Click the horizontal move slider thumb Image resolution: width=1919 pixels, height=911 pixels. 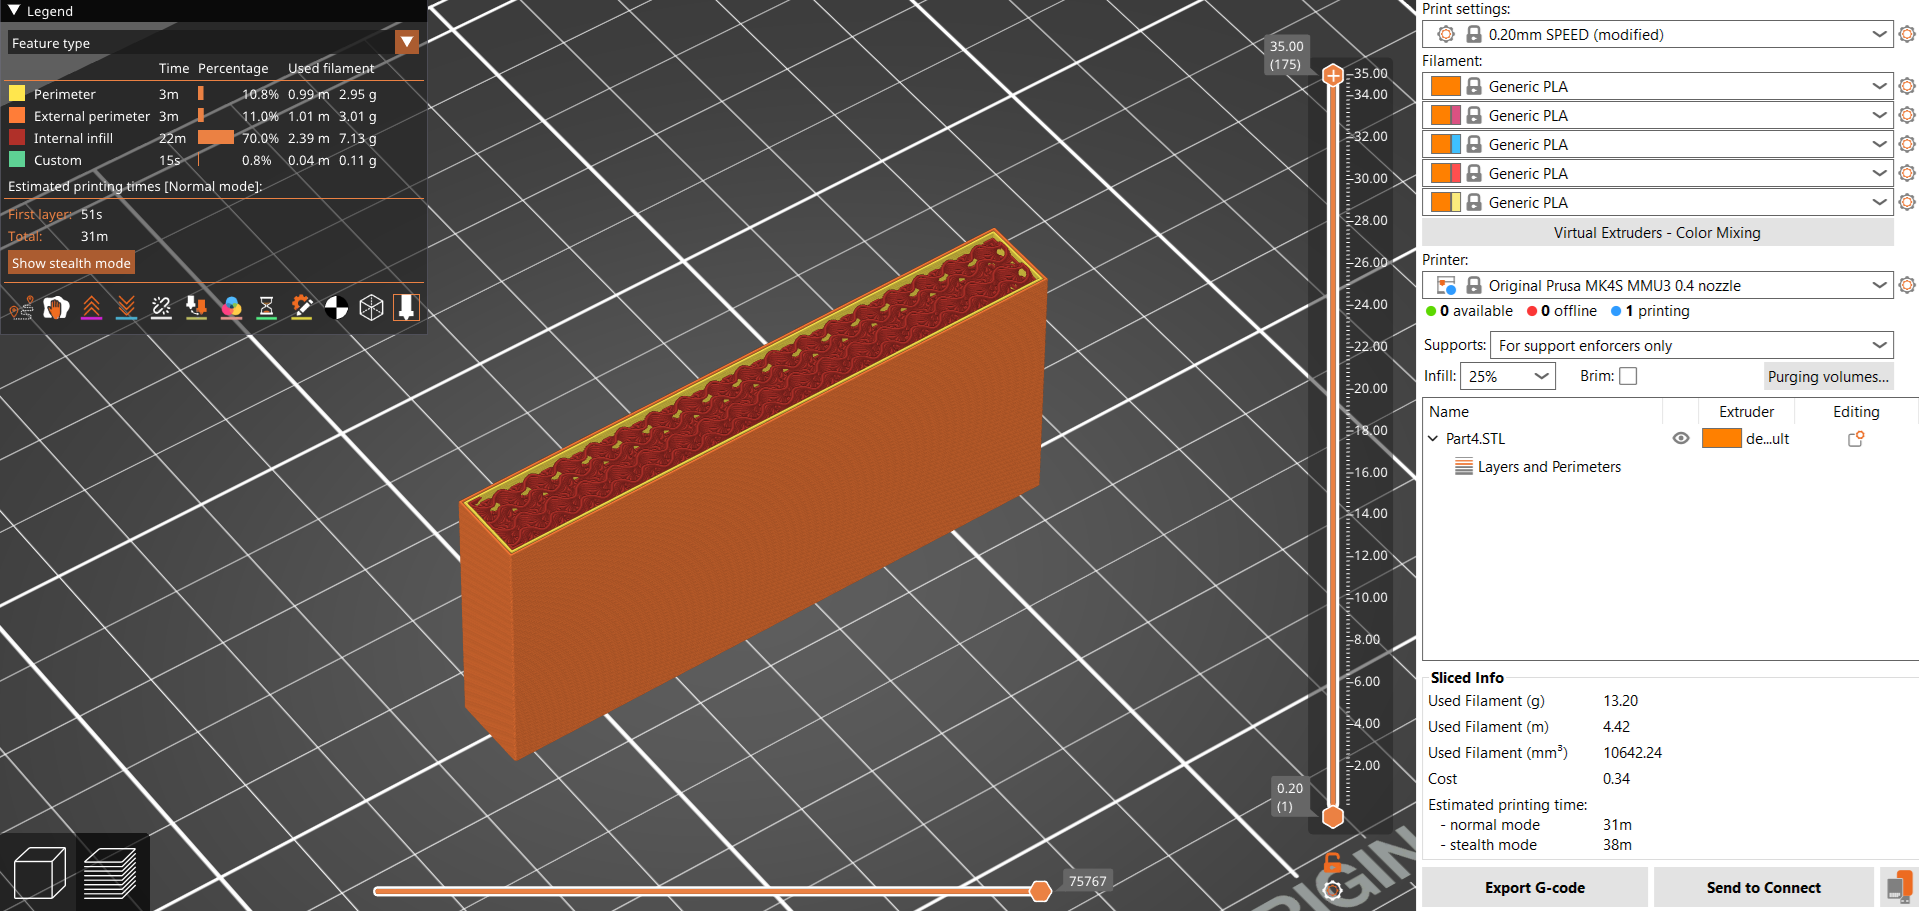[1040, 891]
